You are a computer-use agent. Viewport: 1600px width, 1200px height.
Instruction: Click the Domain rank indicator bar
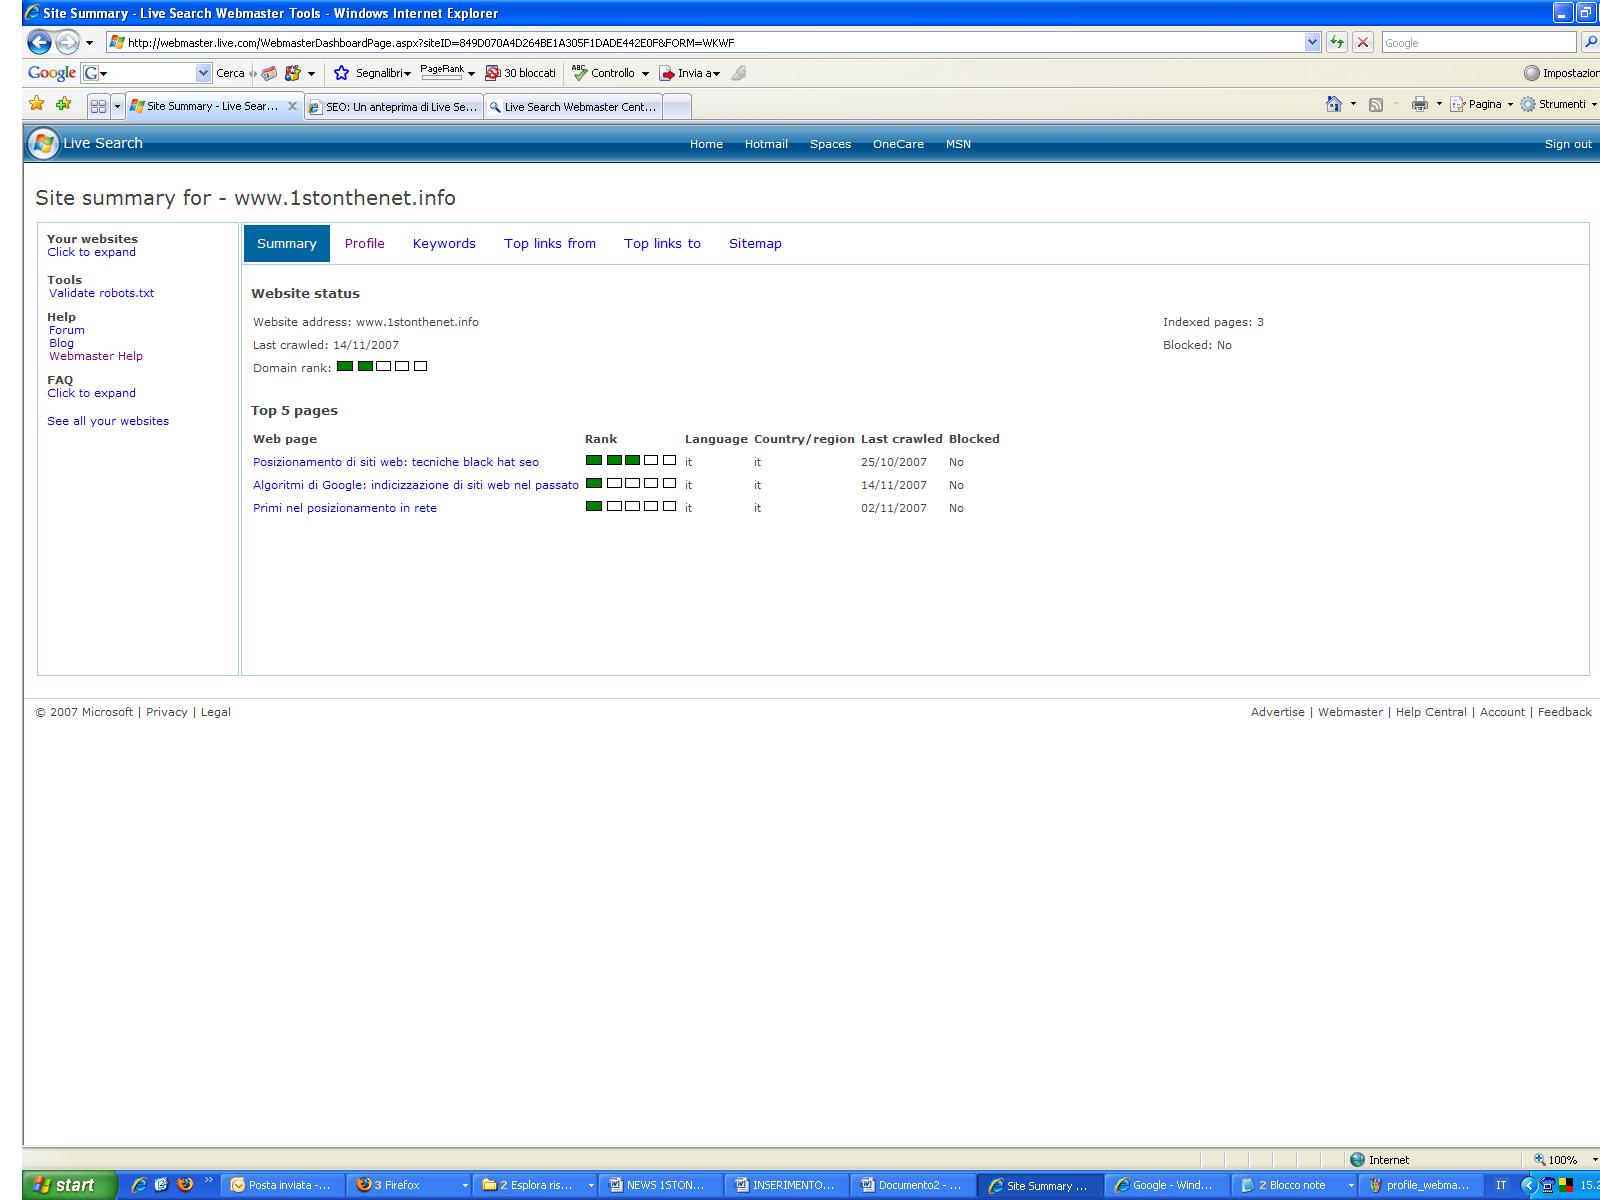382,366
